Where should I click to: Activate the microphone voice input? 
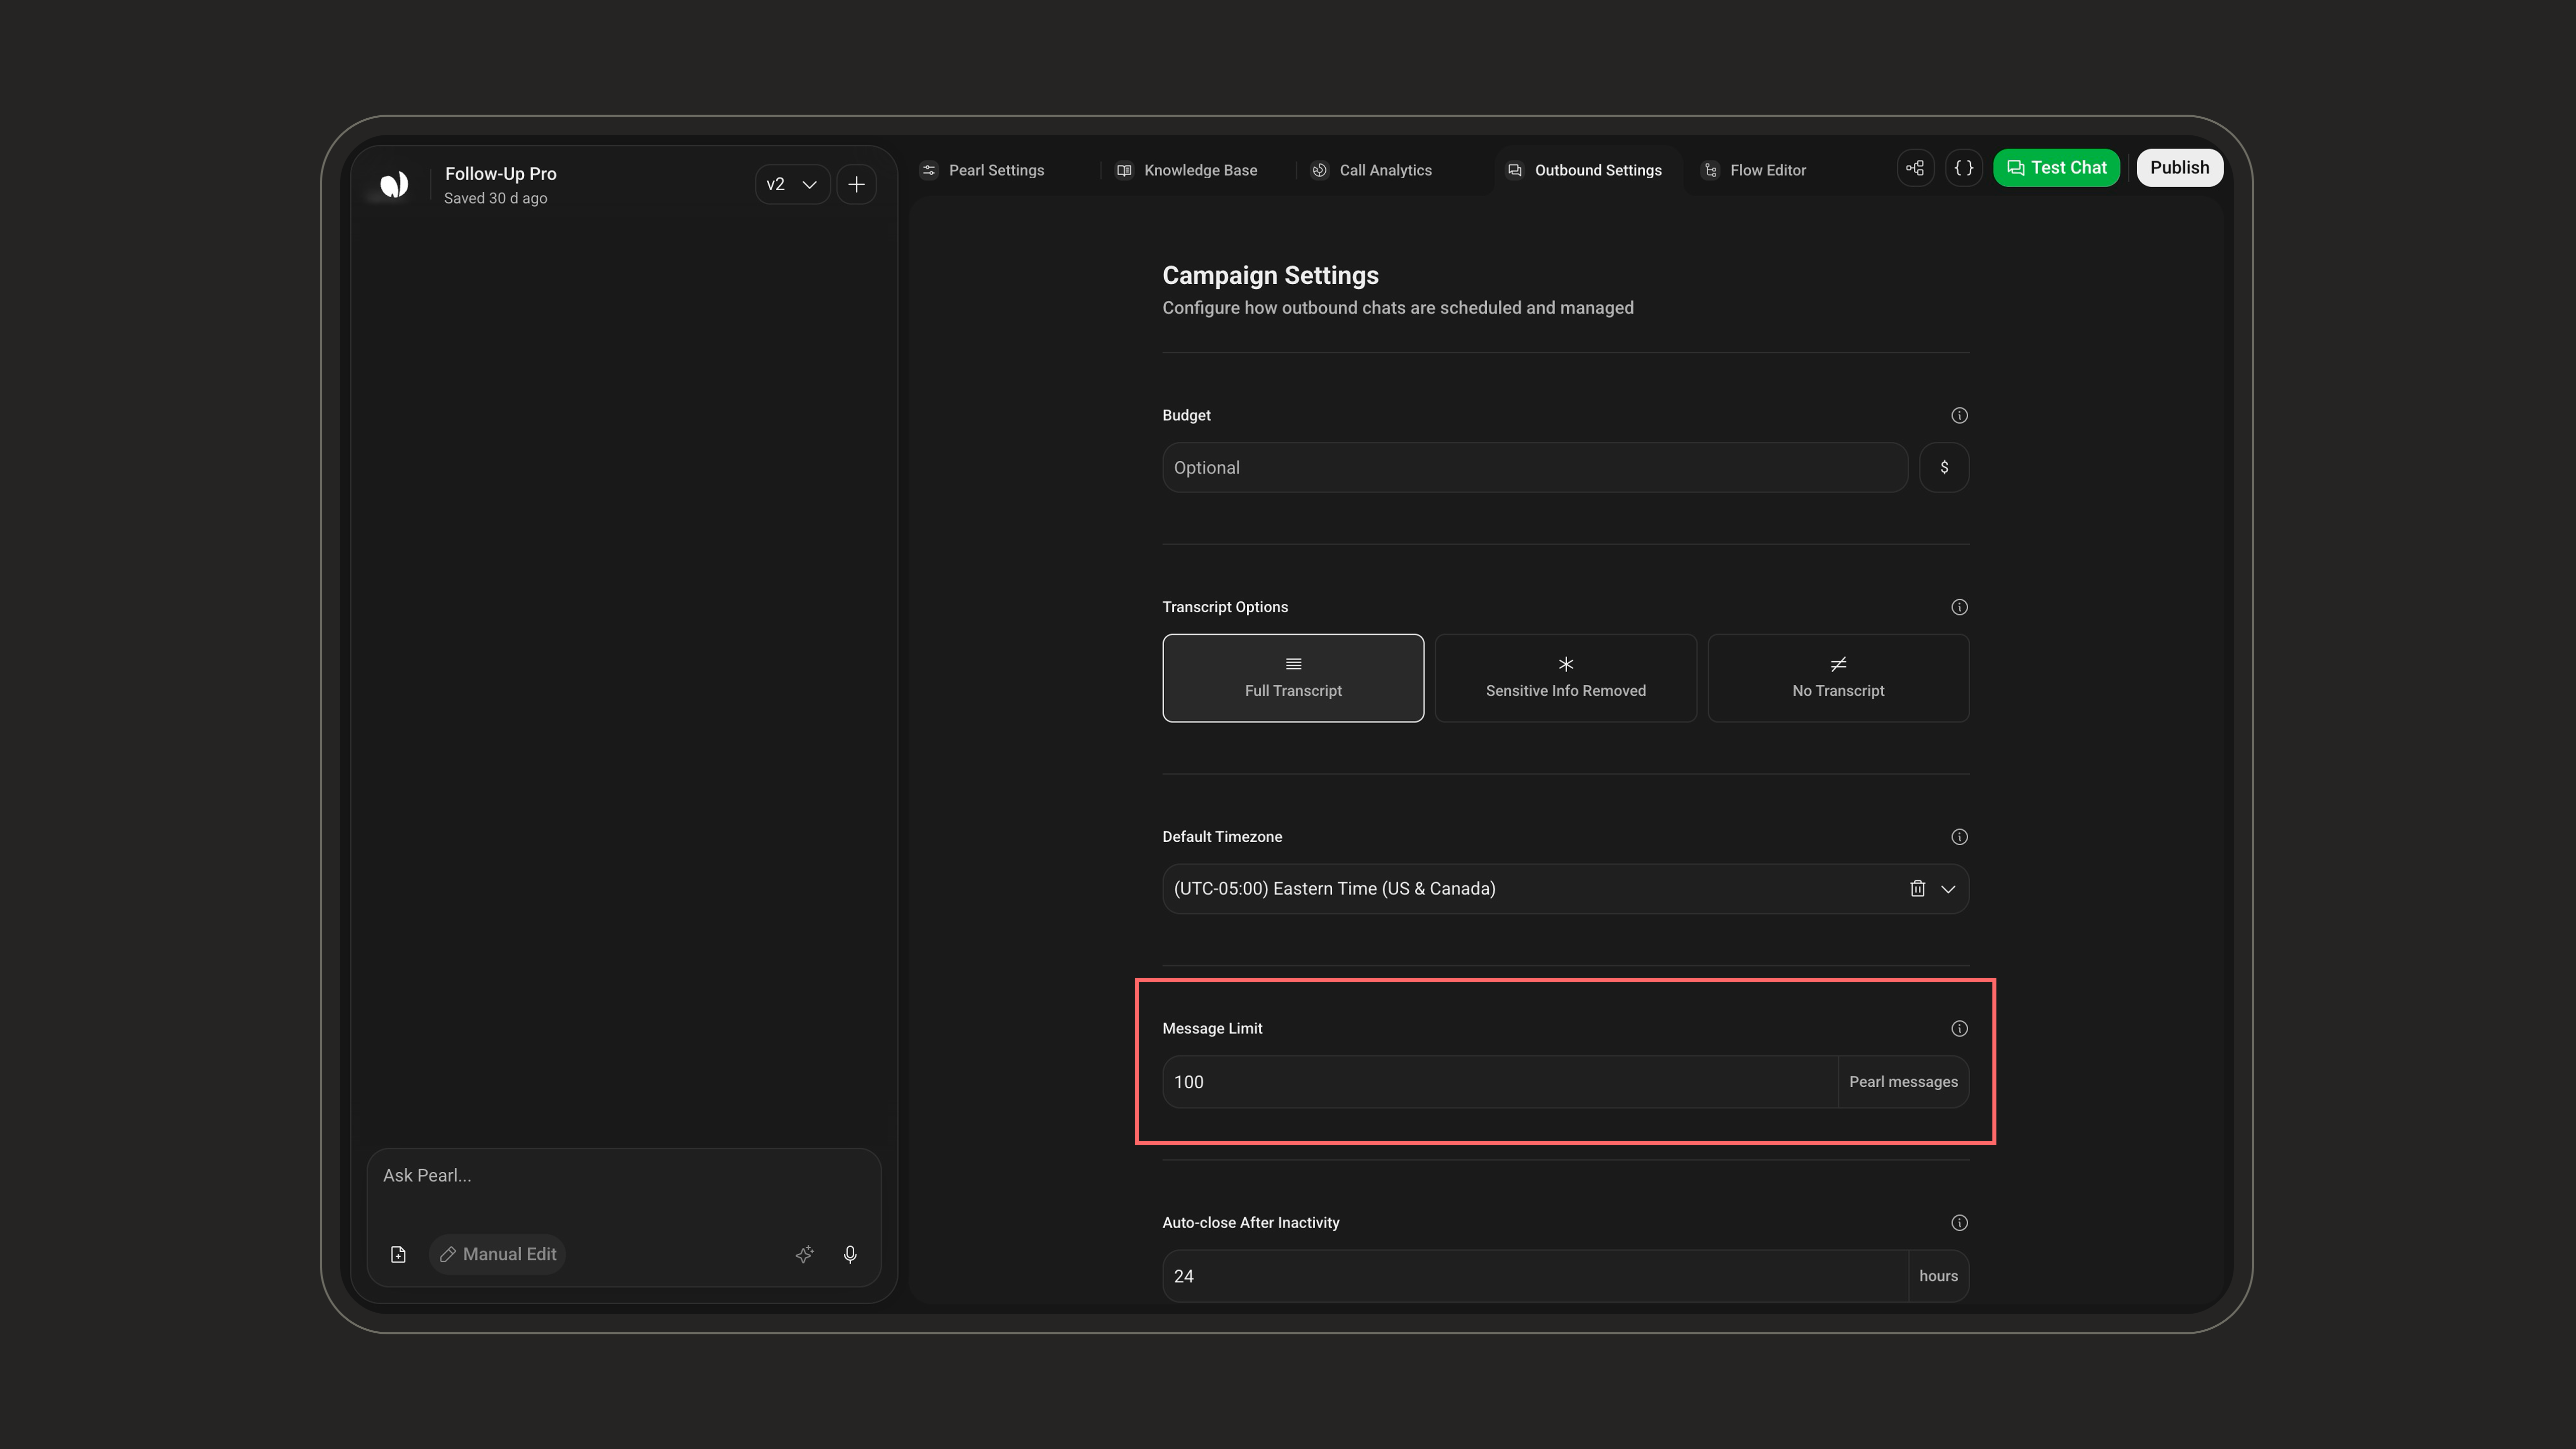(850, 1254)
